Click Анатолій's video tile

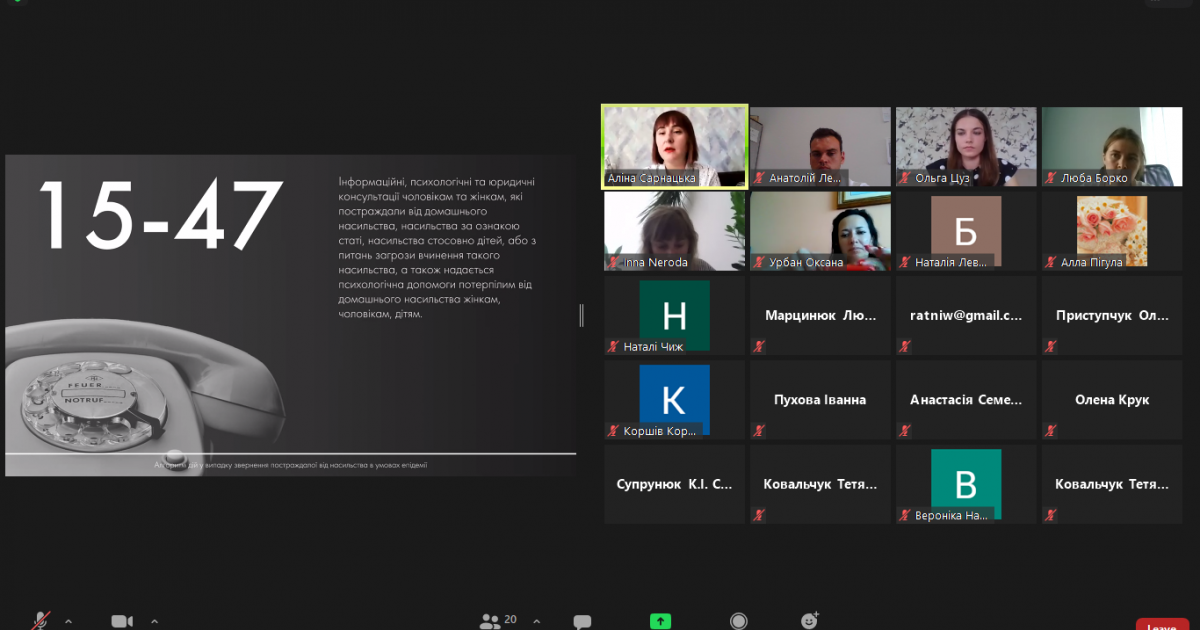pos(819,145)
